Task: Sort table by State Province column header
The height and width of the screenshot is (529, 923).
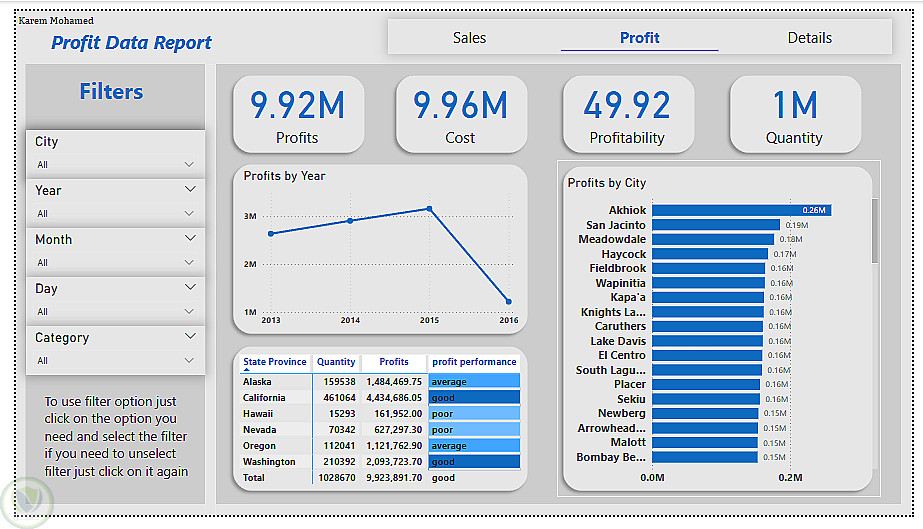Action: coord(275,362)
